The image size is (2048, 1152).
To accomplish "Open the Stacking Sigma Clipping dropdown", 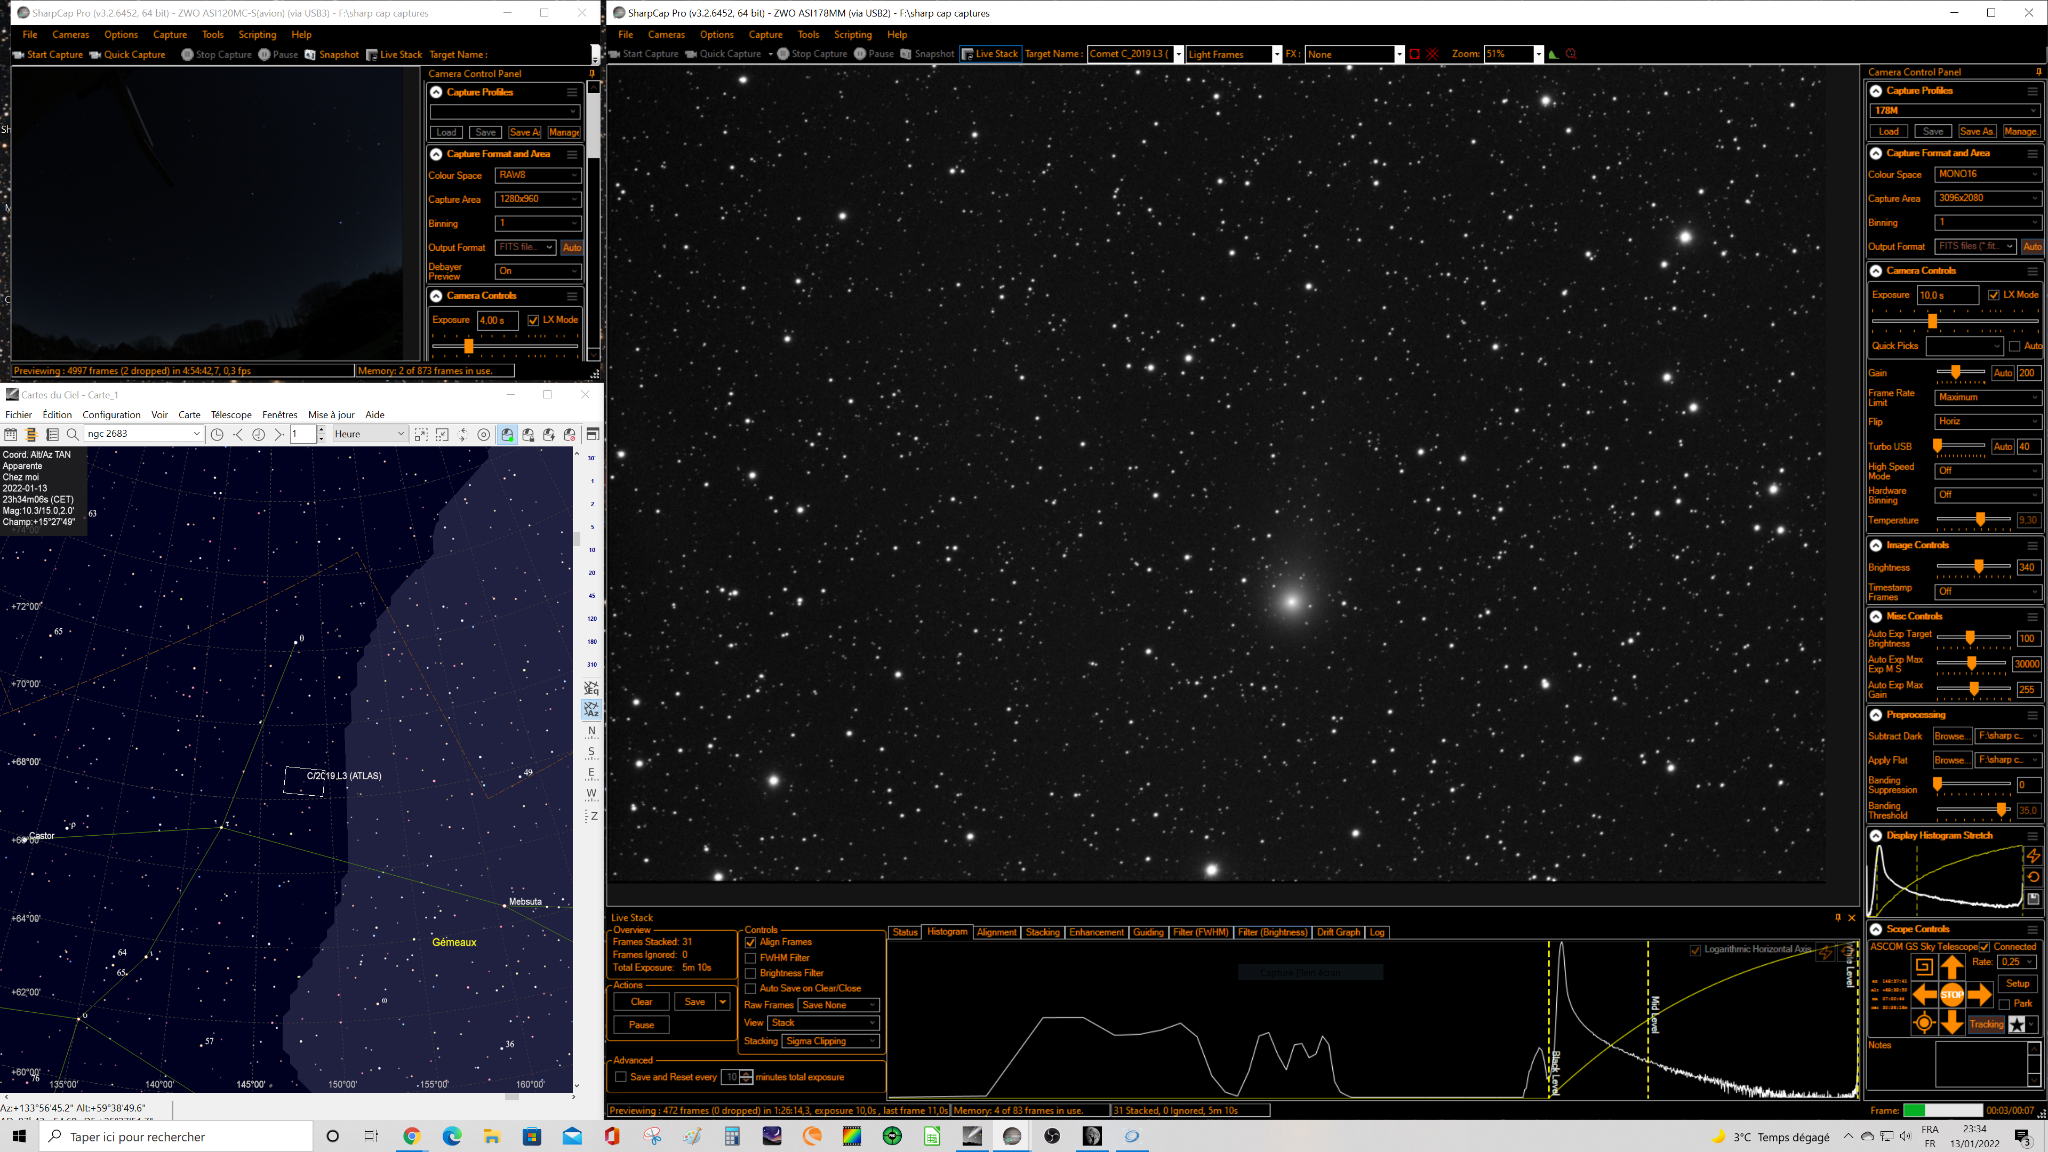I will point(831,1041).
